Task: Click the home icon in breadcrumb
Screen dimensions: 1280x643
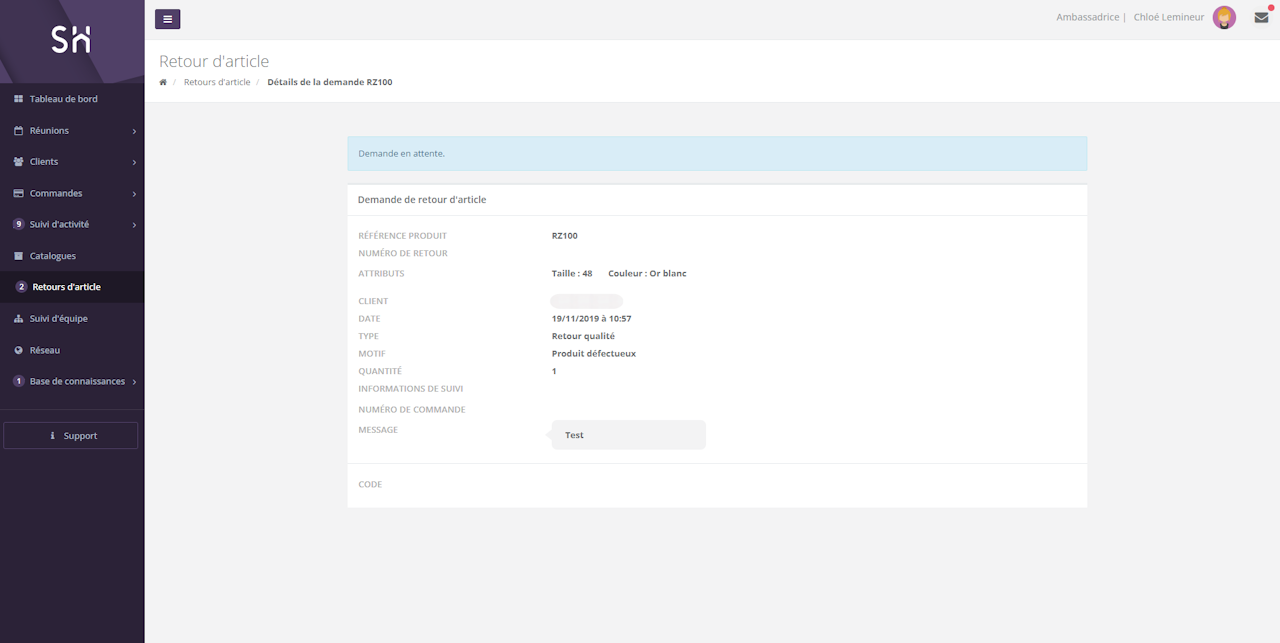Action: [x=163, y=82]
